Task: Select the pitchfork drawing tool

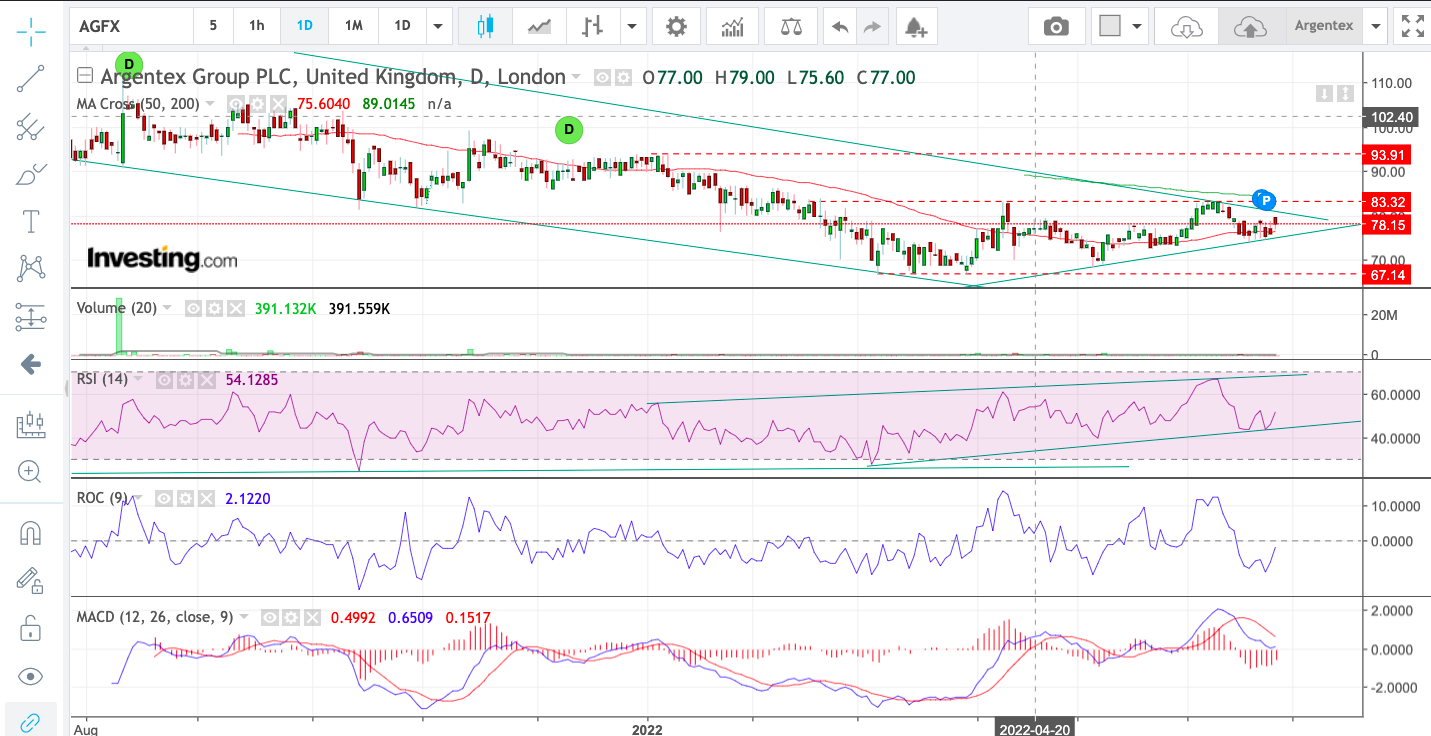Action: pos(31,127)
